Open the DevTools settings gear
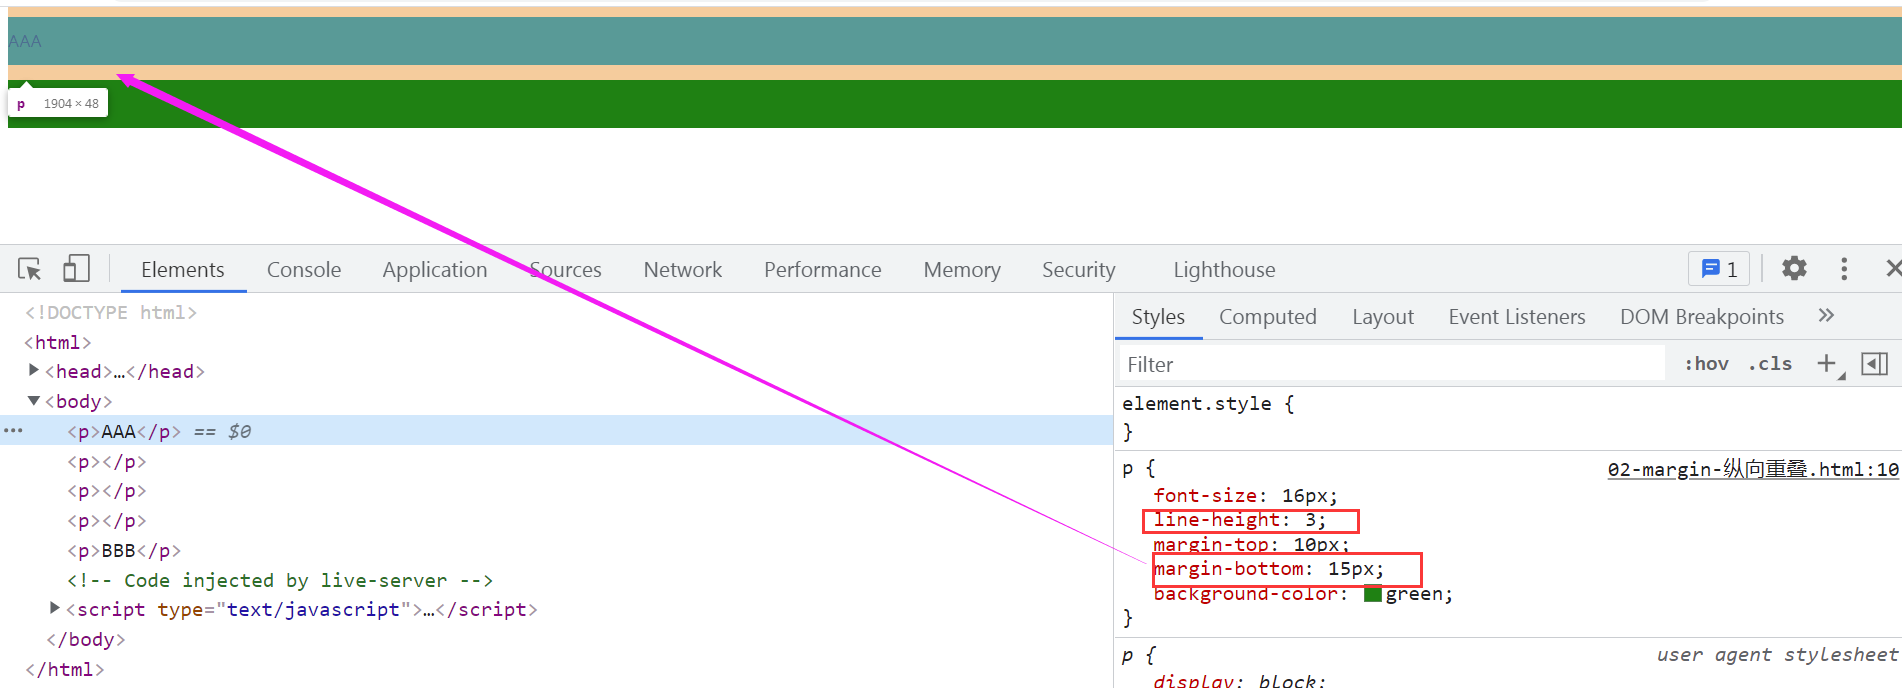The width and height of the screenshot is (1902, 688). coord(1795,268)
